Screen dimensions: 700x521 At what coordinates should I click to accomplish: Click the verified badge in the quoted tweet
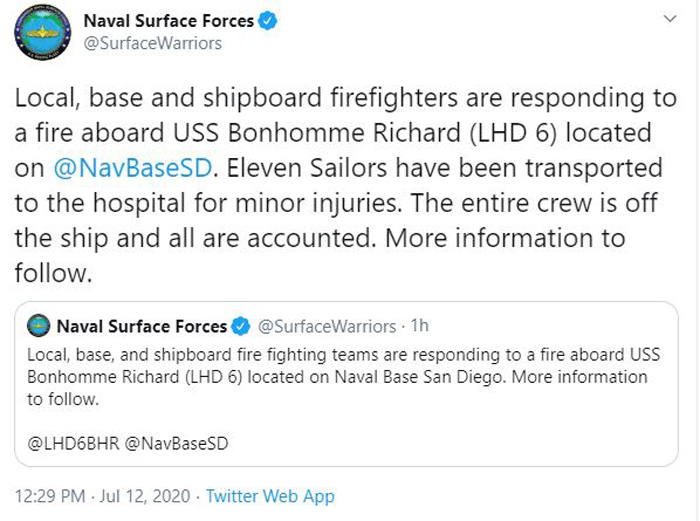pos(241,326)
